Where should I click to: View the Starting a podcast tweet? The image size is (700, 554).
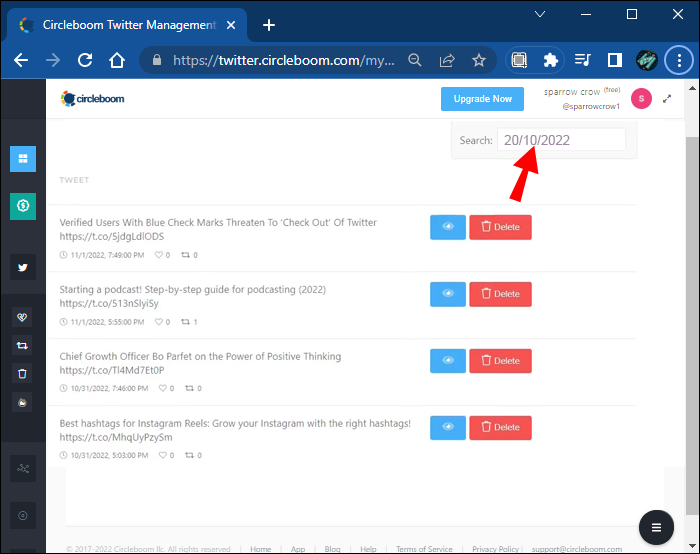coord(448,294)
